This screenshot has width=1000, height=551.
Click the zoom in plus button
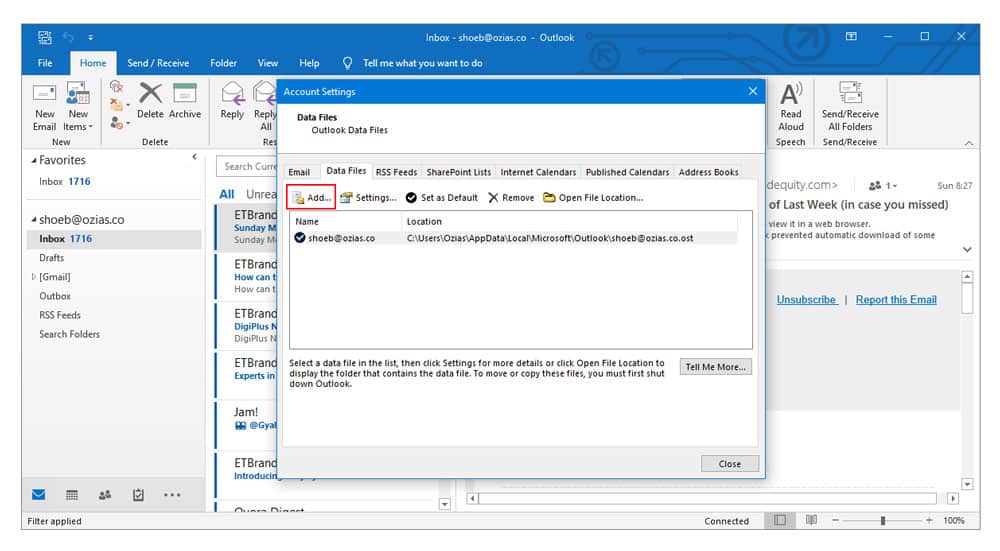tap(929, 520)
